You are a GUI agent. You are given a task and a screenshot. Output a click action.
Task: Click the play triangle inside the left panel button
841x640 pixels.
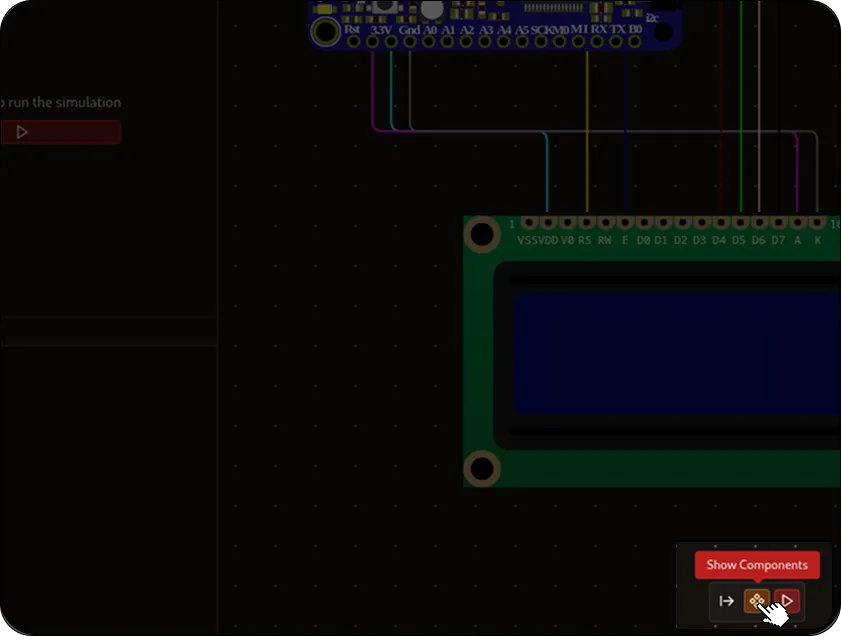[x=23, y=131]
